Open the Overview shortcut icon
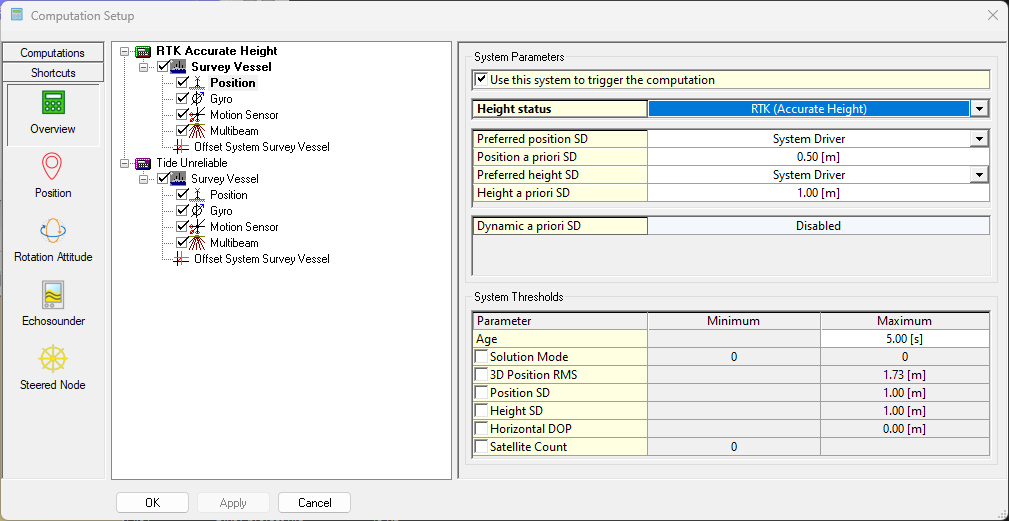 tap(53, 104)
